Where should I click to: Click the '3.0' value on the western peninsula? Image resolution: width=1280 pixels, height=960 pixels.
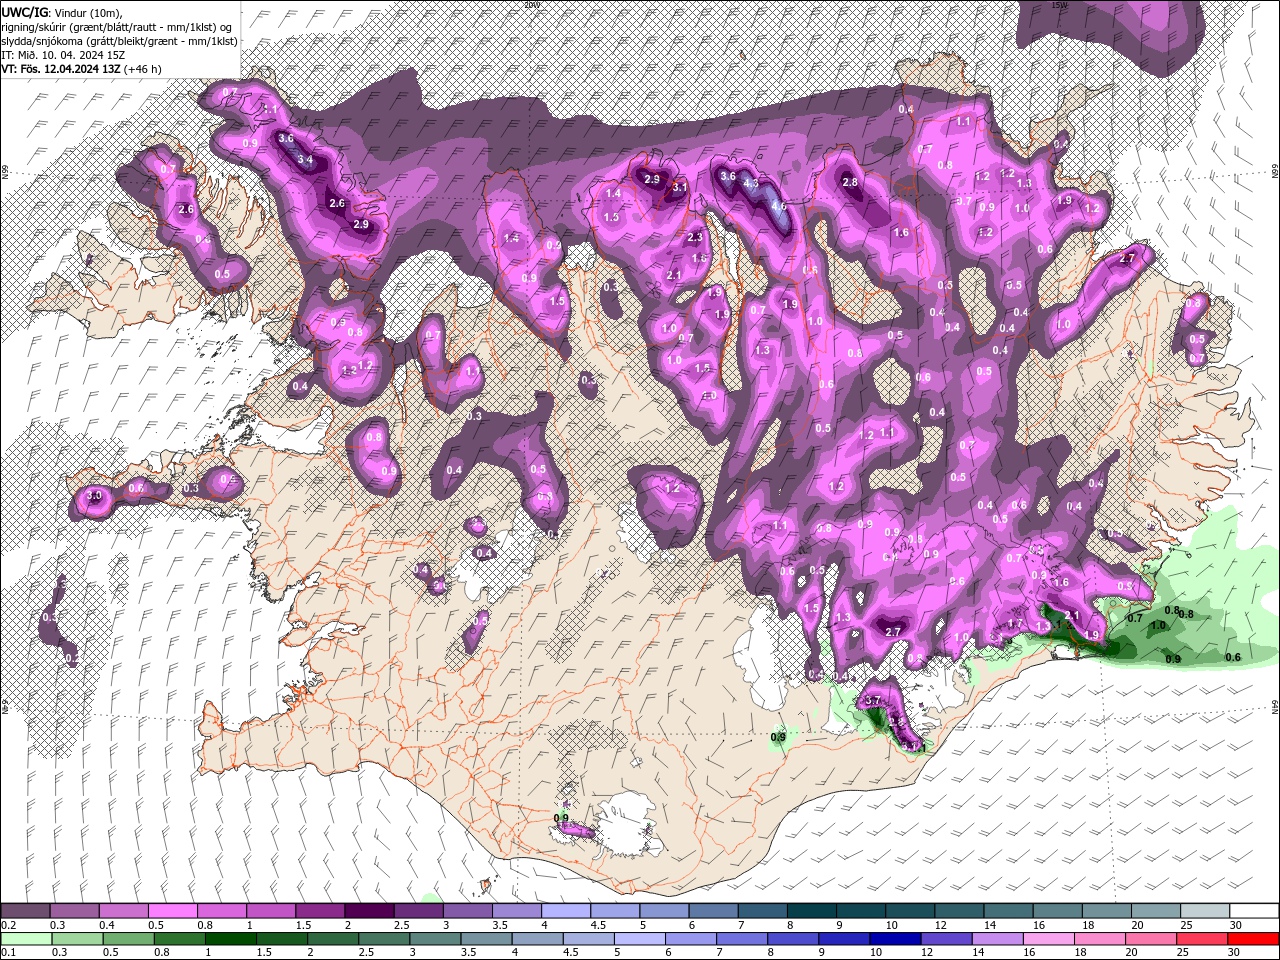pyautogui.click(x=95, y=496)
